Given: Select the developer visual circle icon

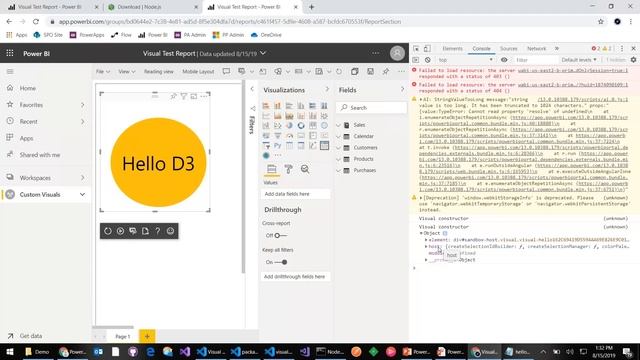Looking at the screenshot, I should click(266, 156).
